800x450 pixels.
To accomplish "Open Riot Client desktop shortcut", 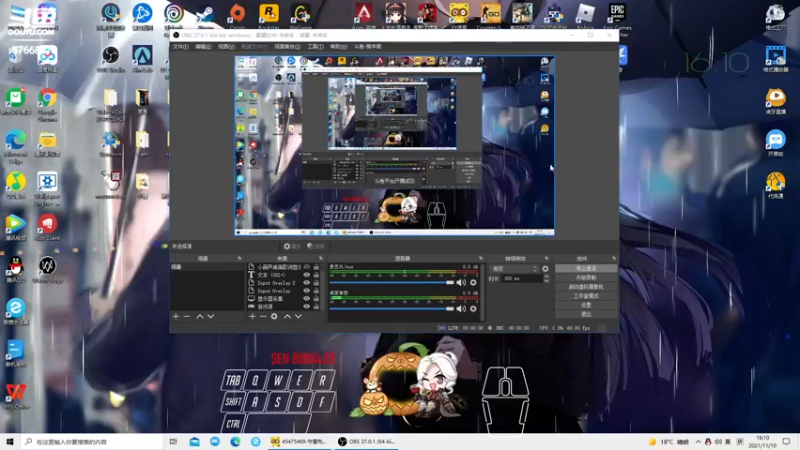I will tap(47, 228).
